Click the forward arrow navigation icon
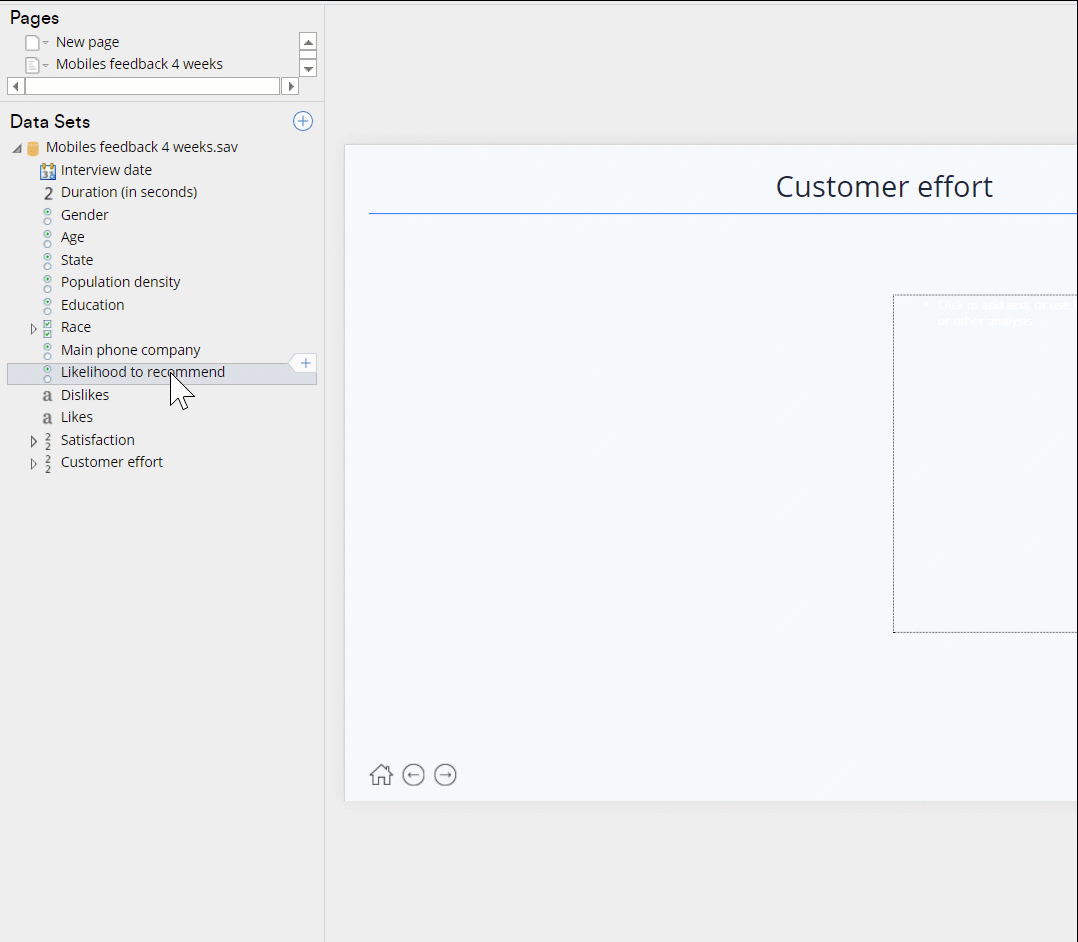The width and height of the screenshot is (1078, 942). pos(445,774)
